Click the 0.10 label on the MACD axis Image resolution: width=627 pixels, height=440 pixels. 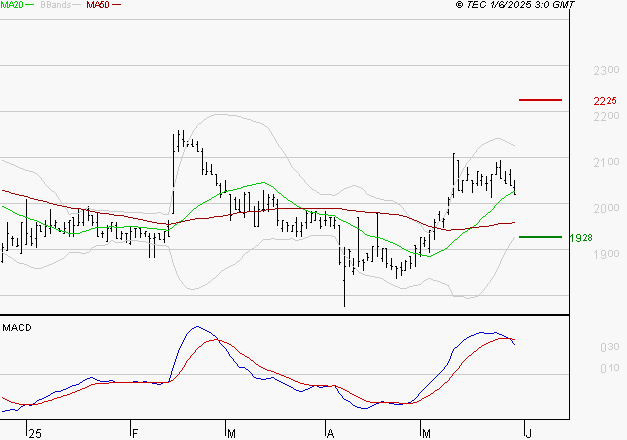pyautogui.click(x=607, y=369)
